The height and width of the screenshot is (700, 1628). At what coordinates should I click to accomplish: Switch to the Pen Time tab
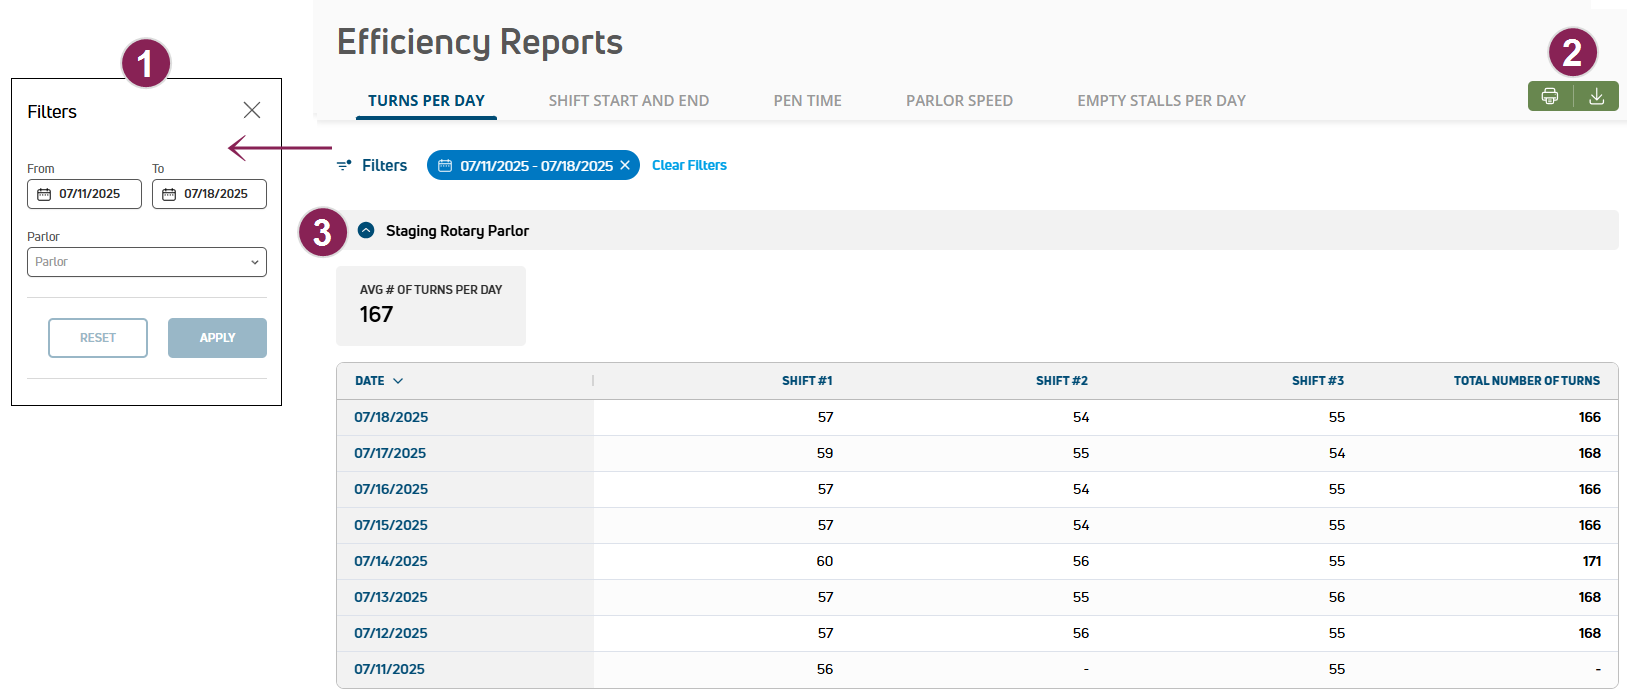point(807,100)
